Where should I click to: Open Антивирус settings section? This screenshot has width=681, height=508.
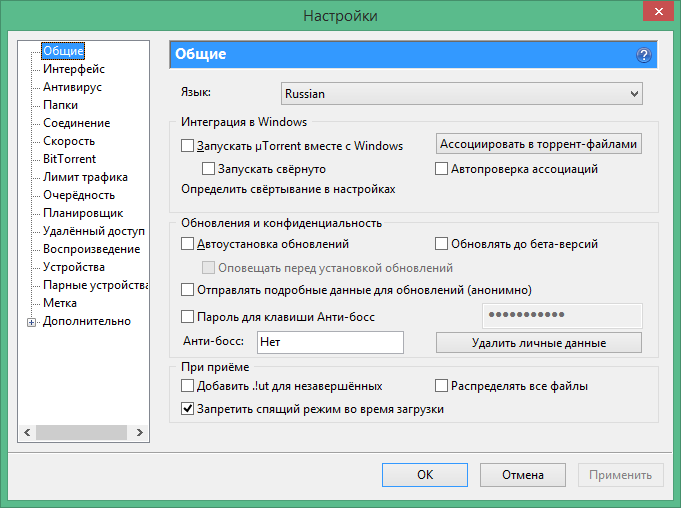72,87
